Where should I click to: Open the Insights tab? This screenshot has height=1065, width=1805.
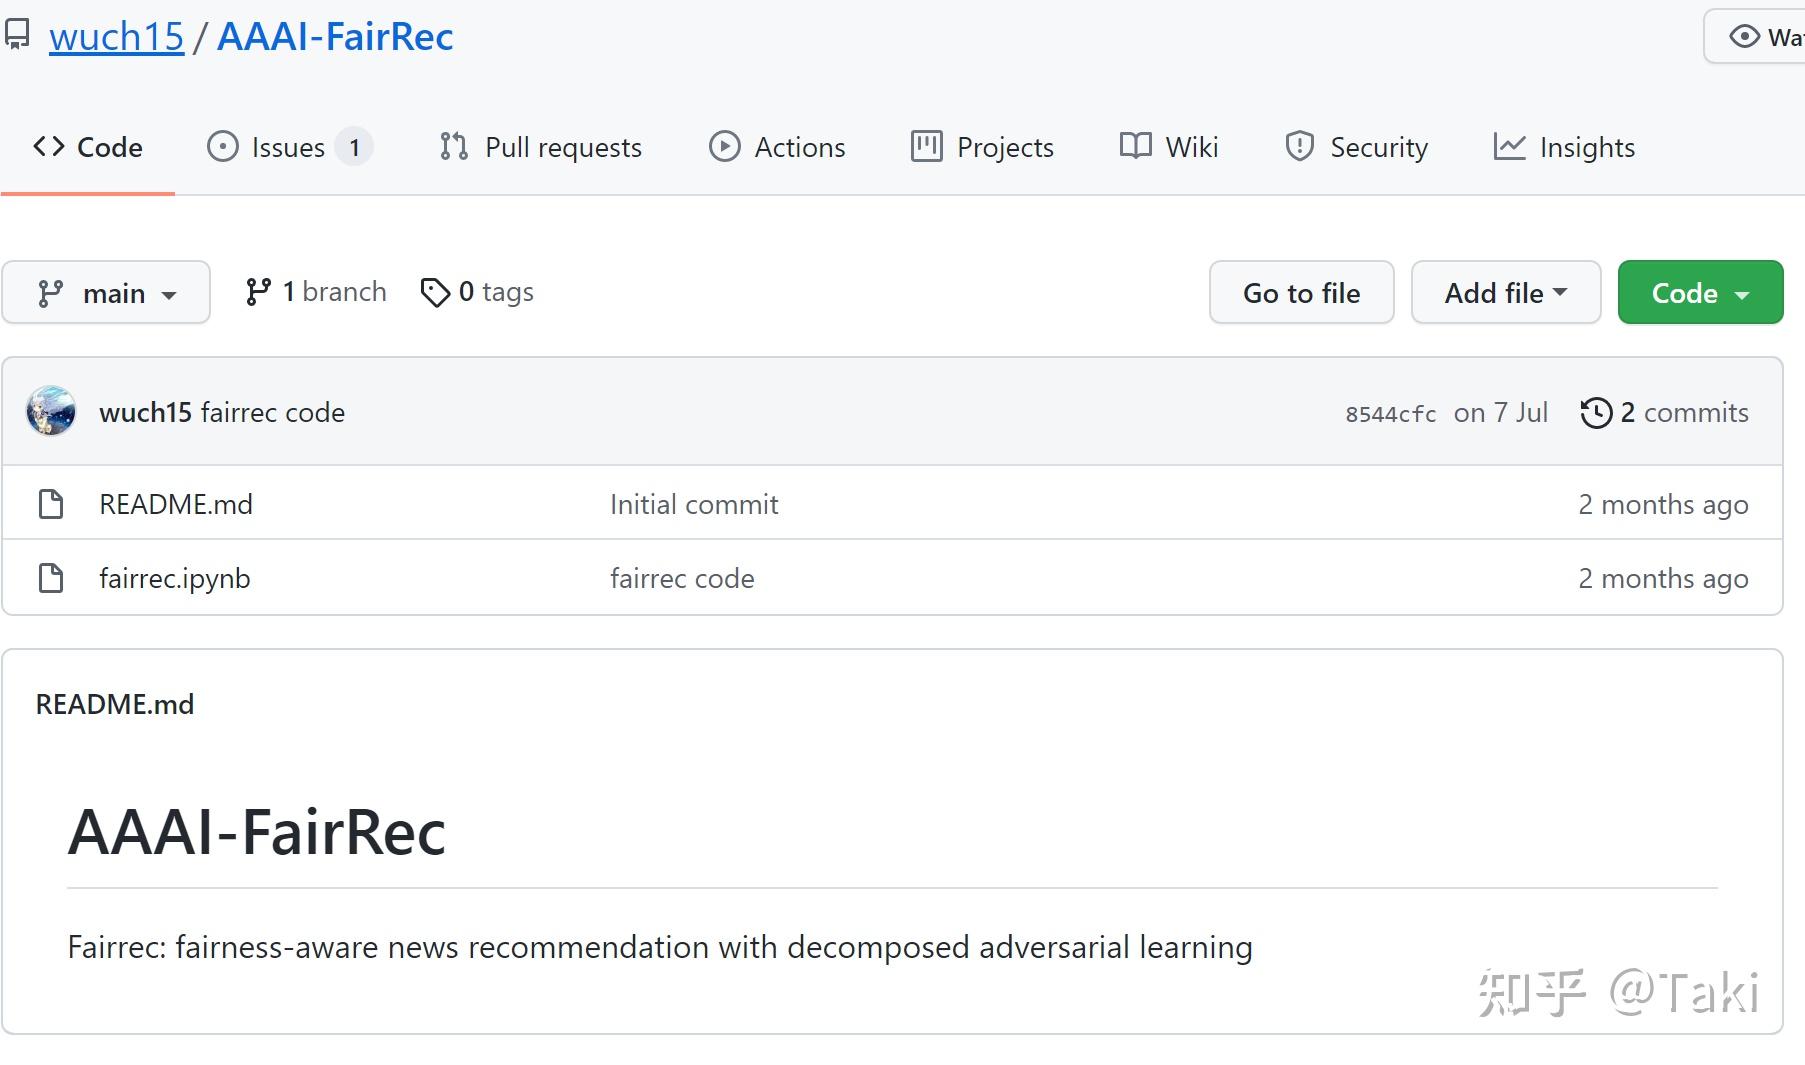click(x=1564, y=147)
